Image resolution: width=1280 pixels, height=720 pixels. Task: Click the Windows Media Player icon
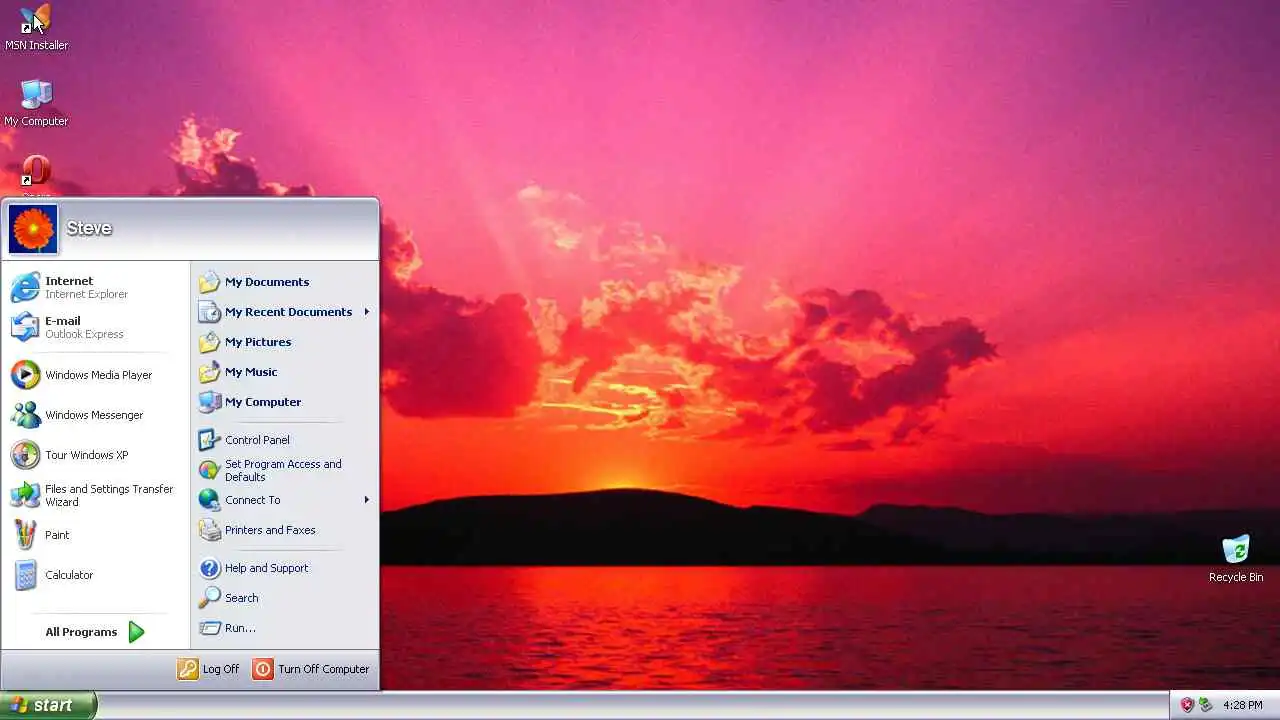(25, 375)
